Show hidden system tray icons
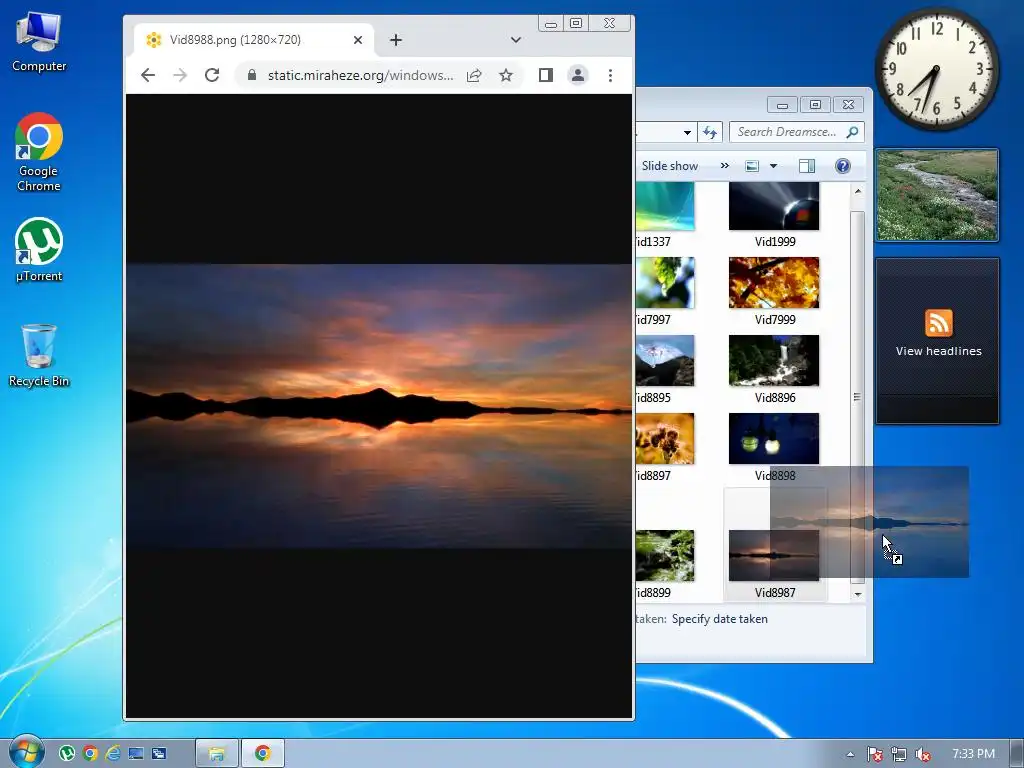This screenshot has width=1024, height=768. (x=850, y=754)
